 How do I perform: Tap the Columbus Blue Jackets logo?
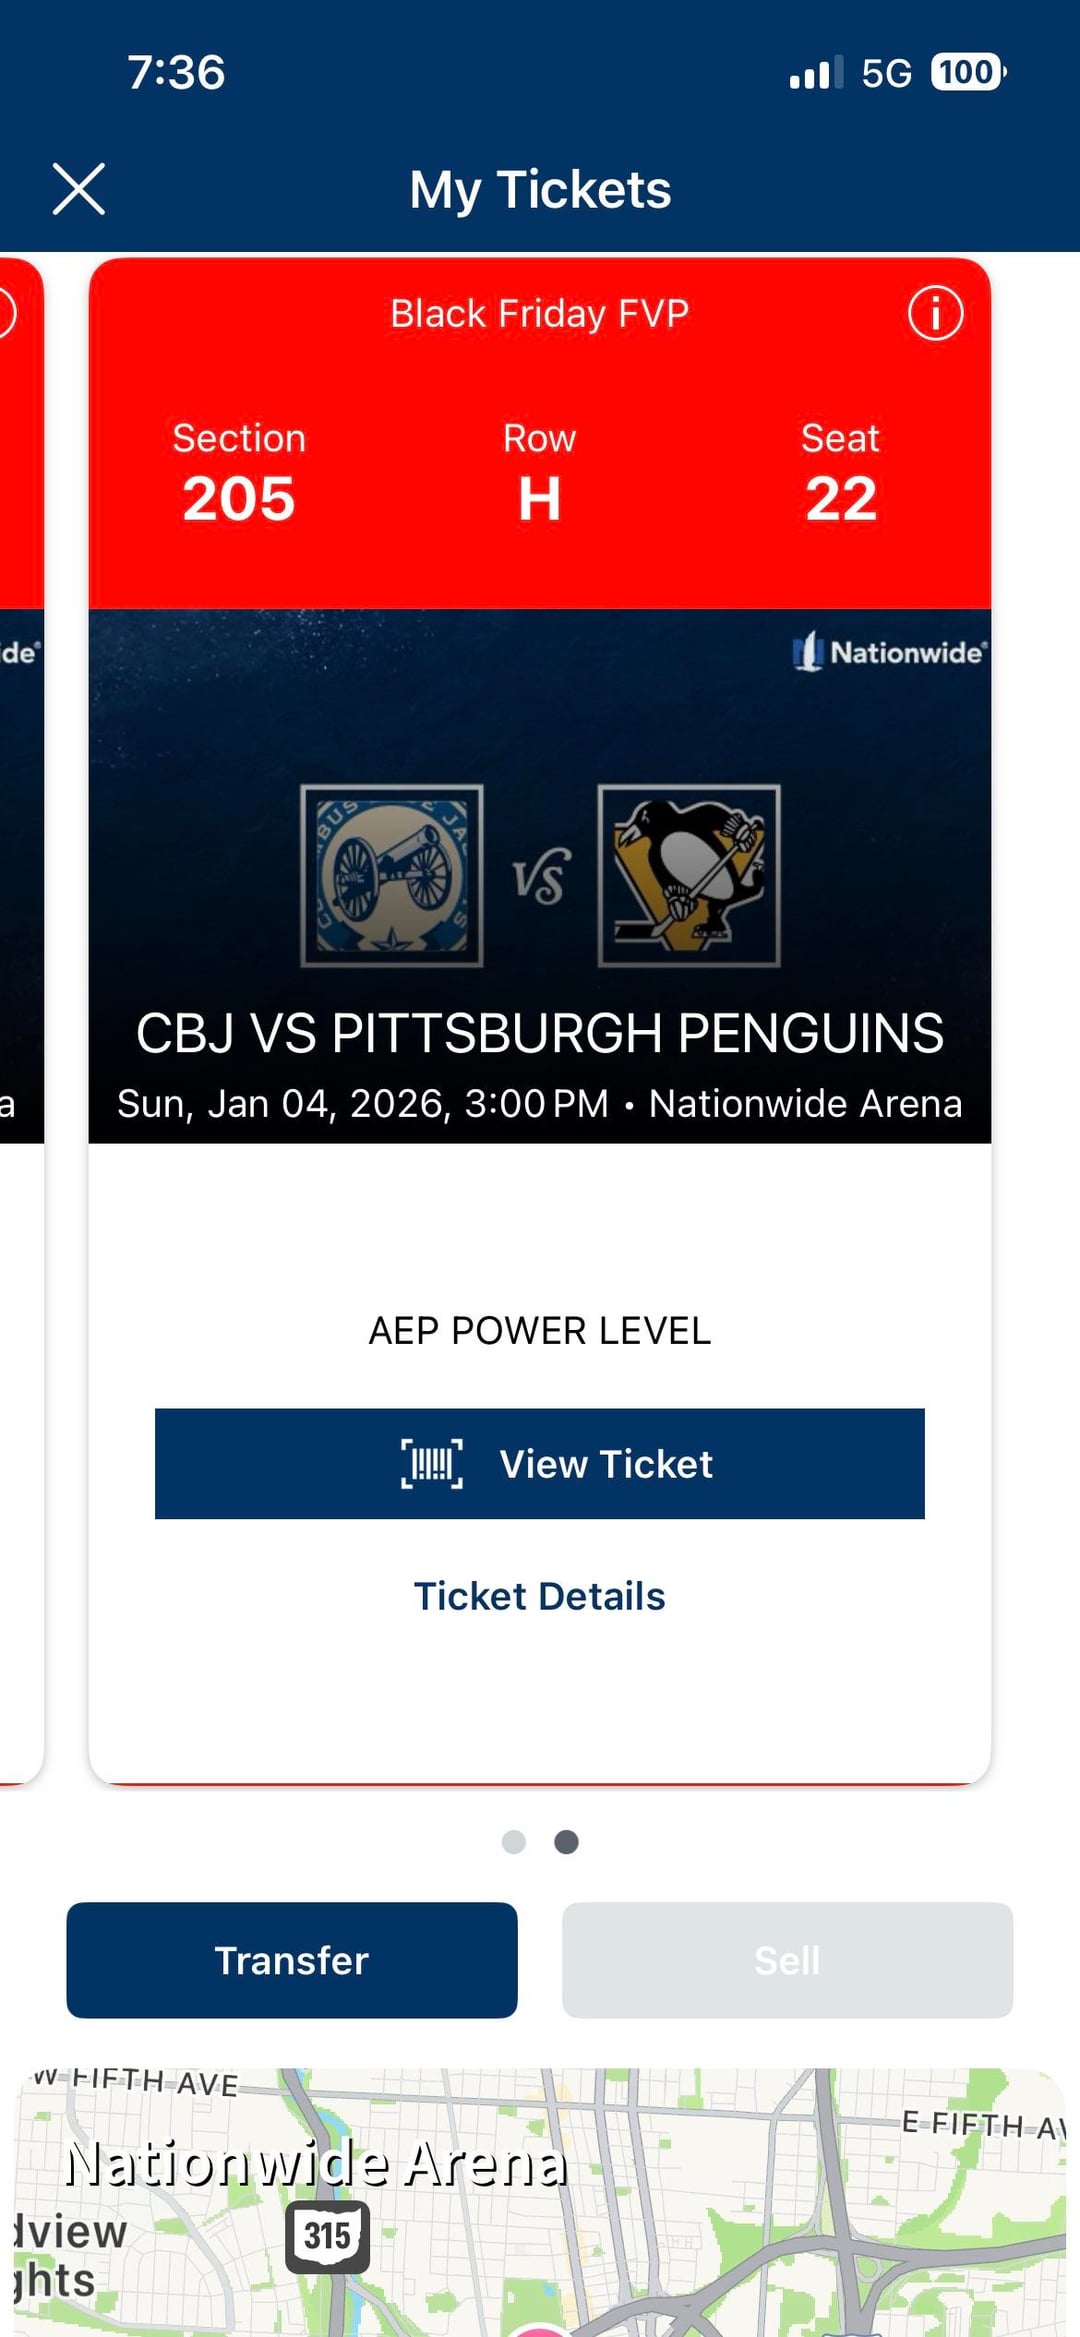(x=392, y=876)
